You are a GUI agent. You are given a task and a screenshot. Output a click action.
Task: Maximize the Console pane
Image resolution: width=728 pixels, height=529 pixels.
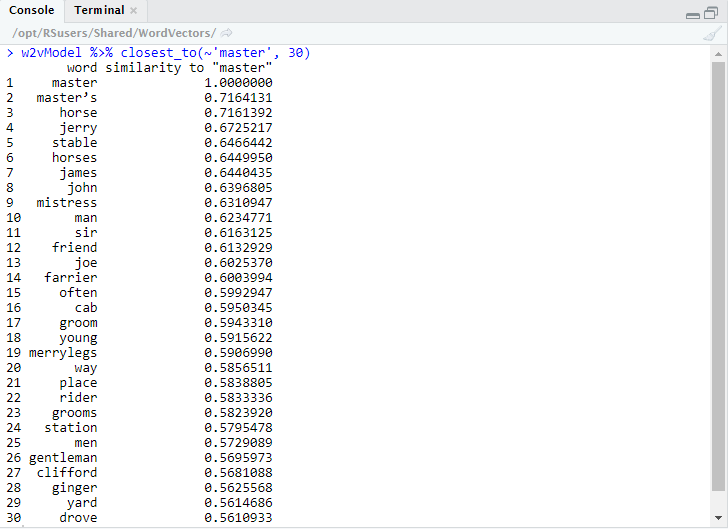[x=713, y=12]
